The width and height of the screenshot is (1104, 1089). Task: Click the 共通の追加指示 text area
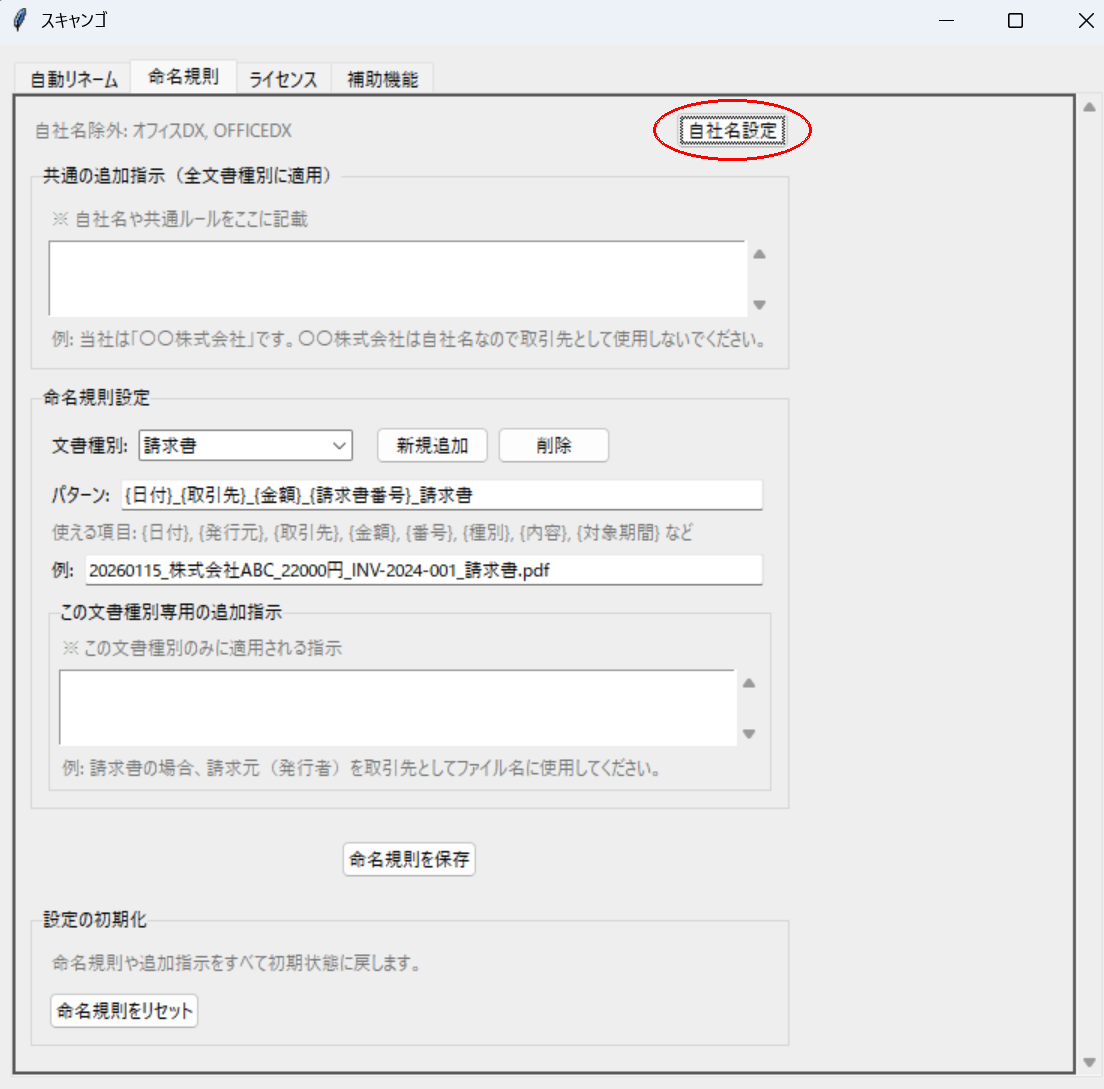pos(400,277)
